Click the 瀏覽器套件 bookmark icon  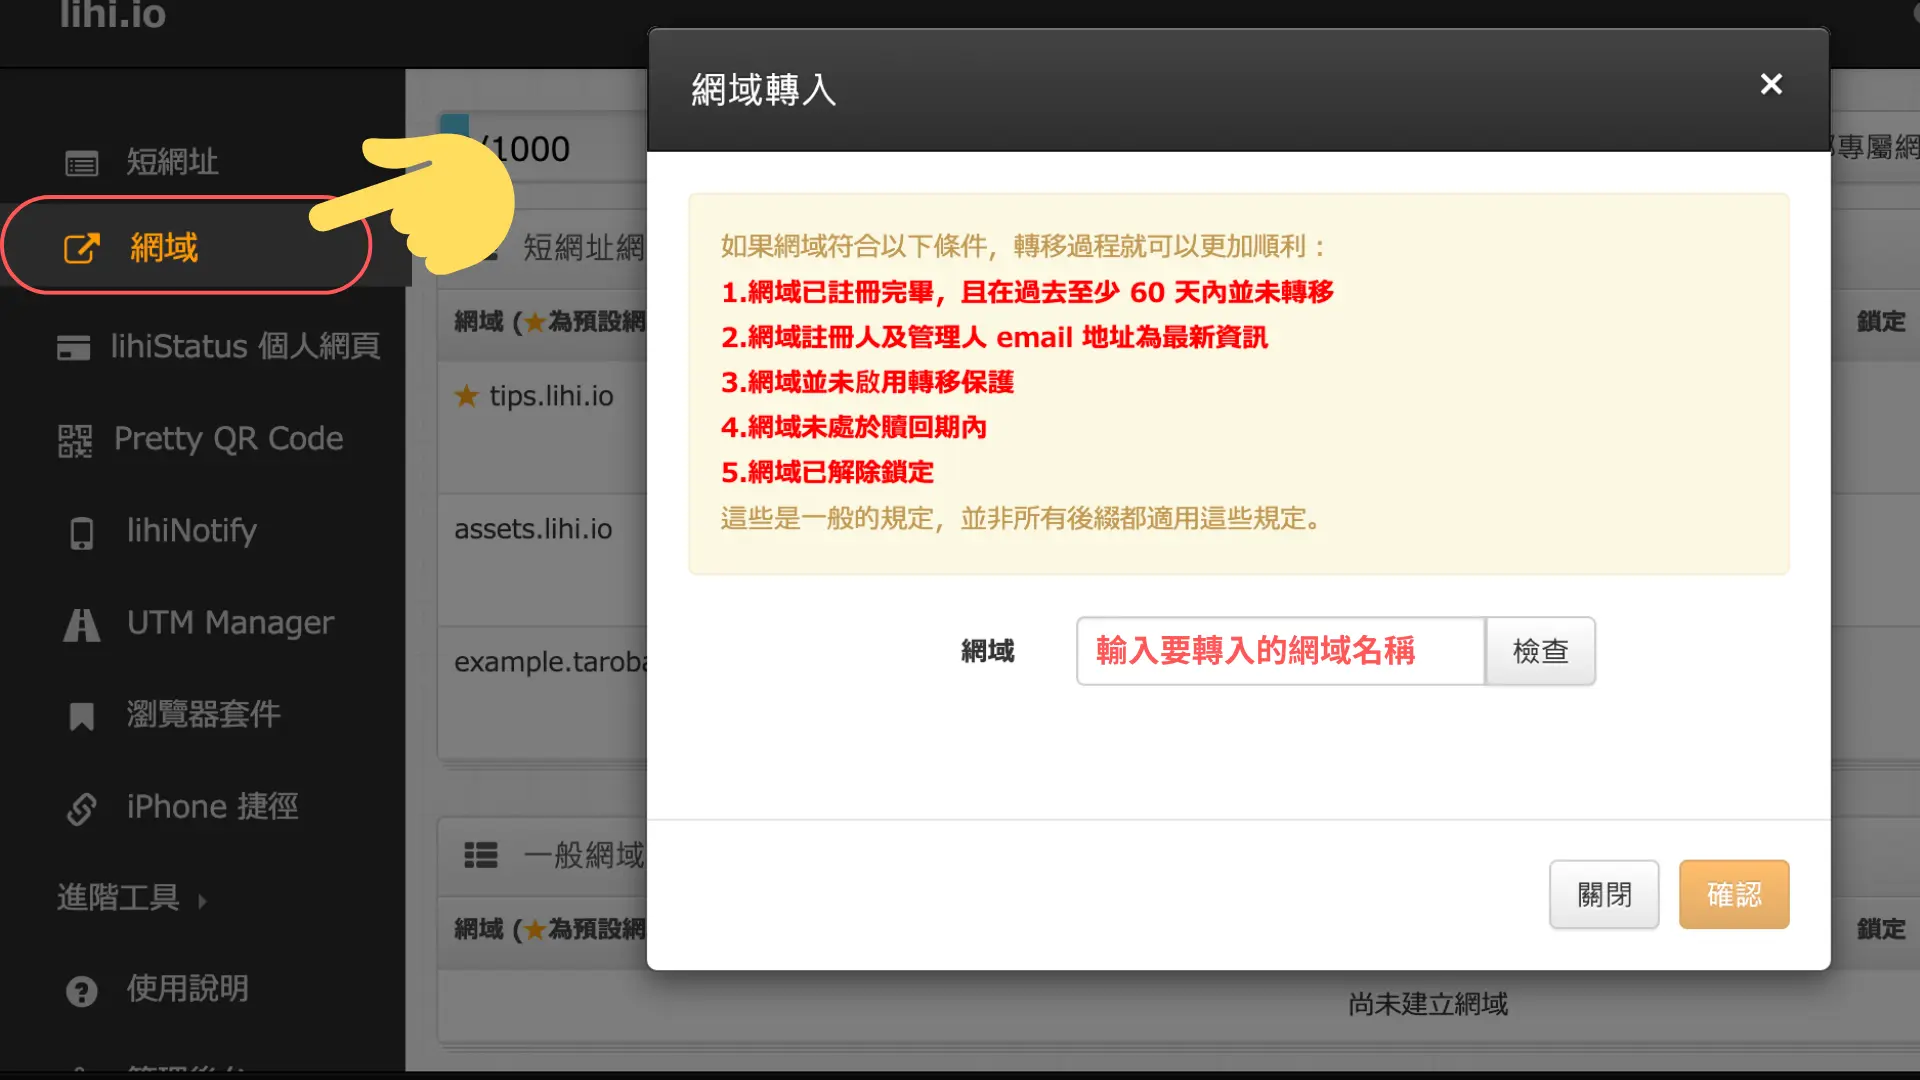tap(81, 716)
